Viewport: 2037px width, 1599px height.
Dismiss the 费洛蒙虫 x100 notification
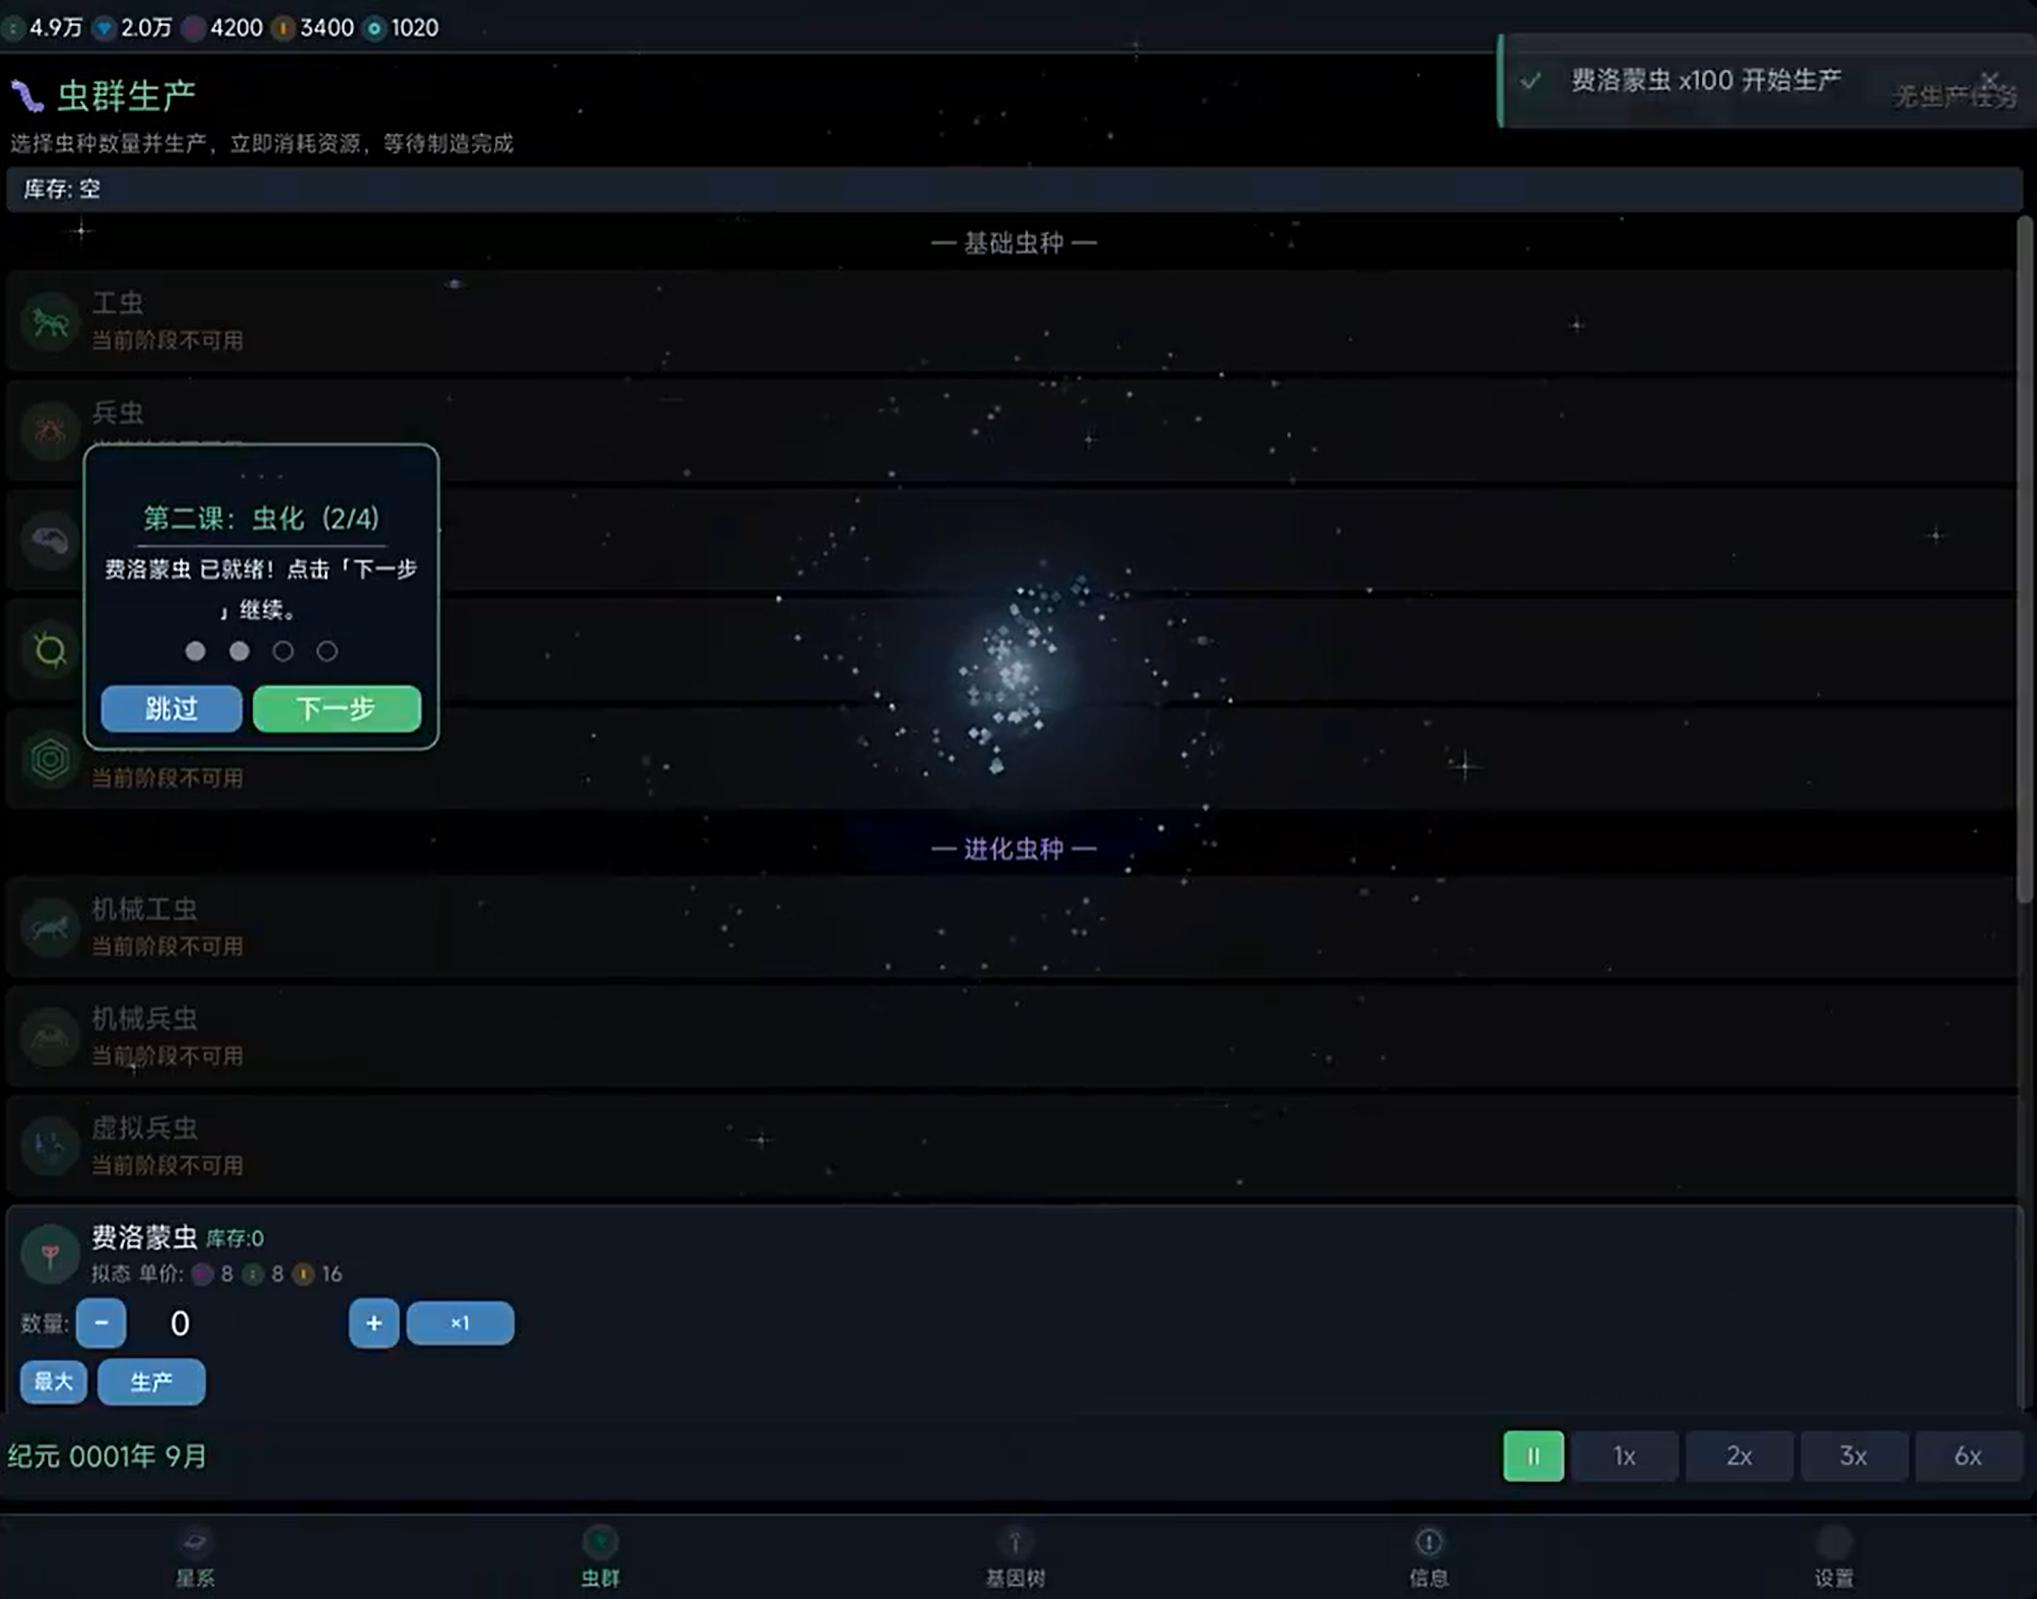tap(1989, 79)
